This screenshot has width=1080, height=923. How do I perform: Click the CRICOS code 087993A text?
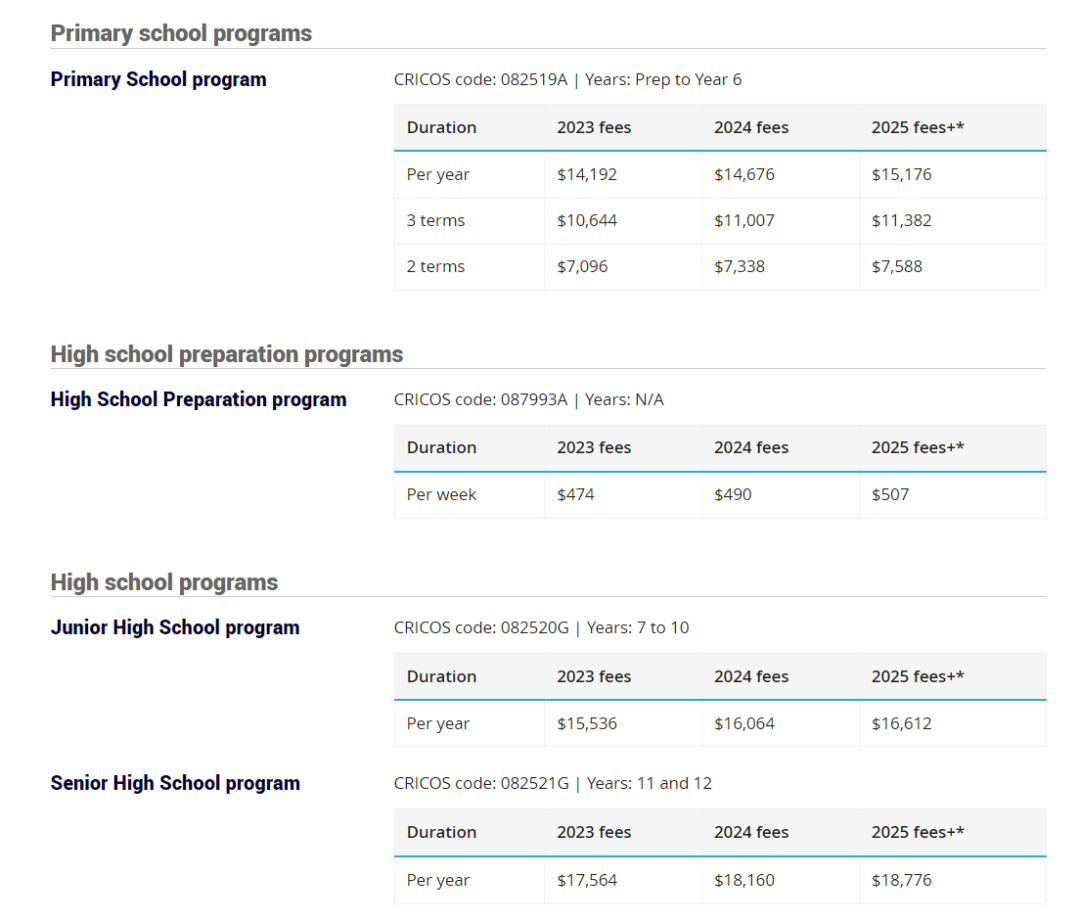click(x=480, y=399)
